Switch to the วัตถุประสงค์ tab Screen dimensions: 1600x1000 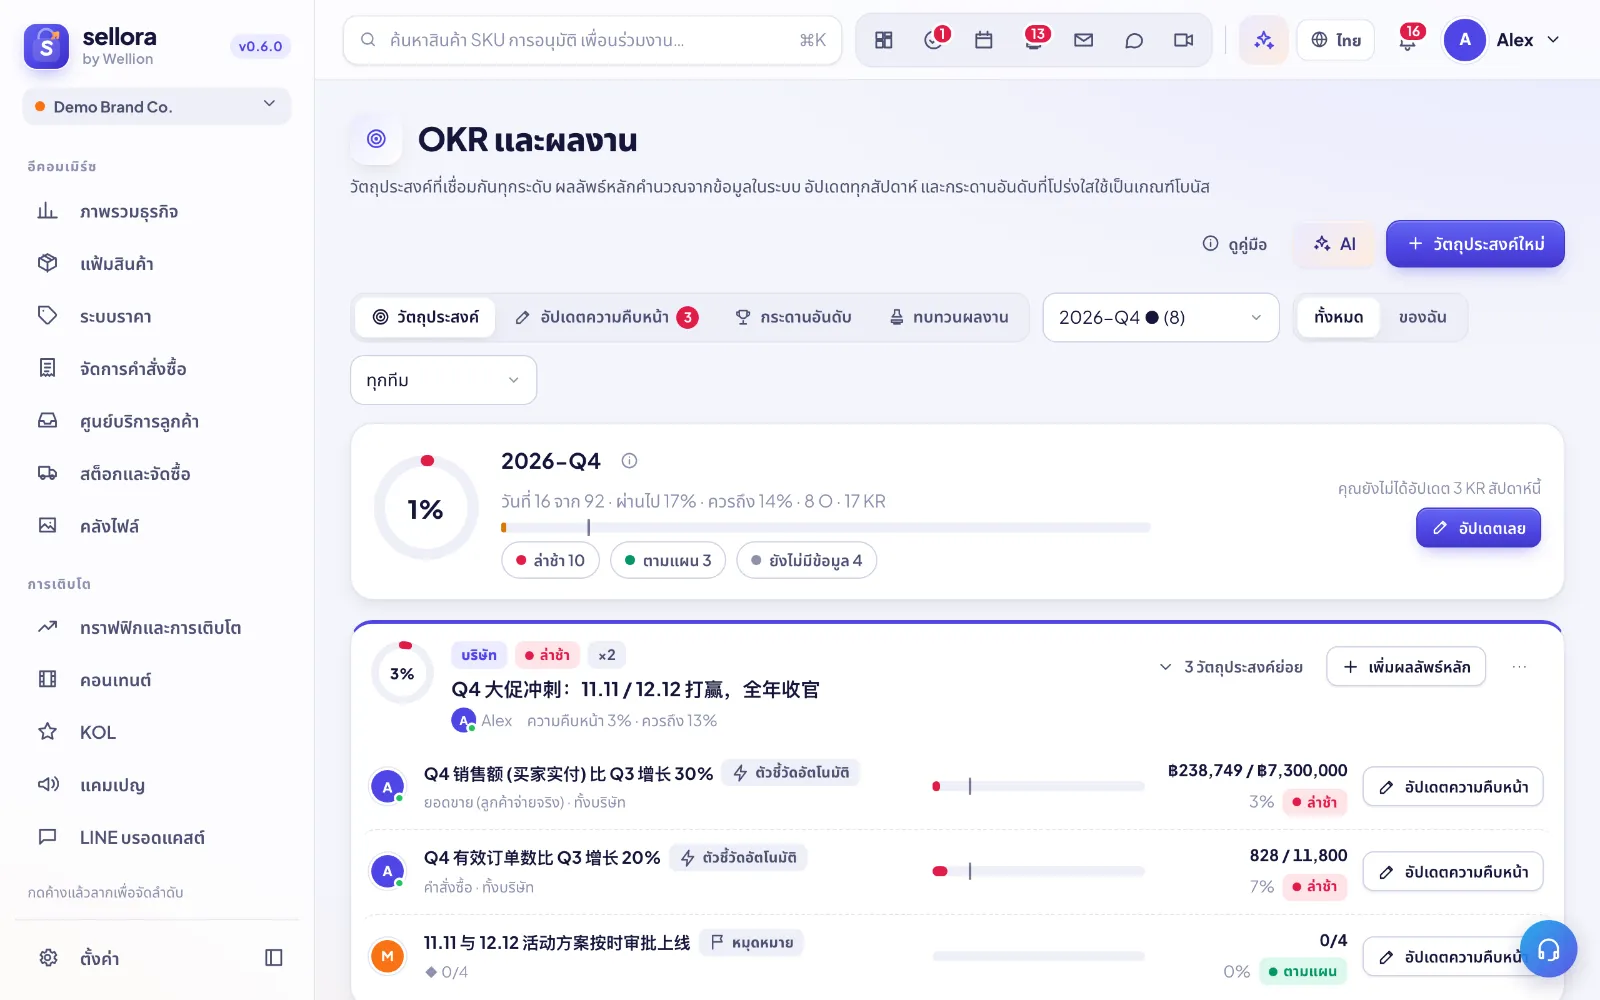click(x=425, y=317)
